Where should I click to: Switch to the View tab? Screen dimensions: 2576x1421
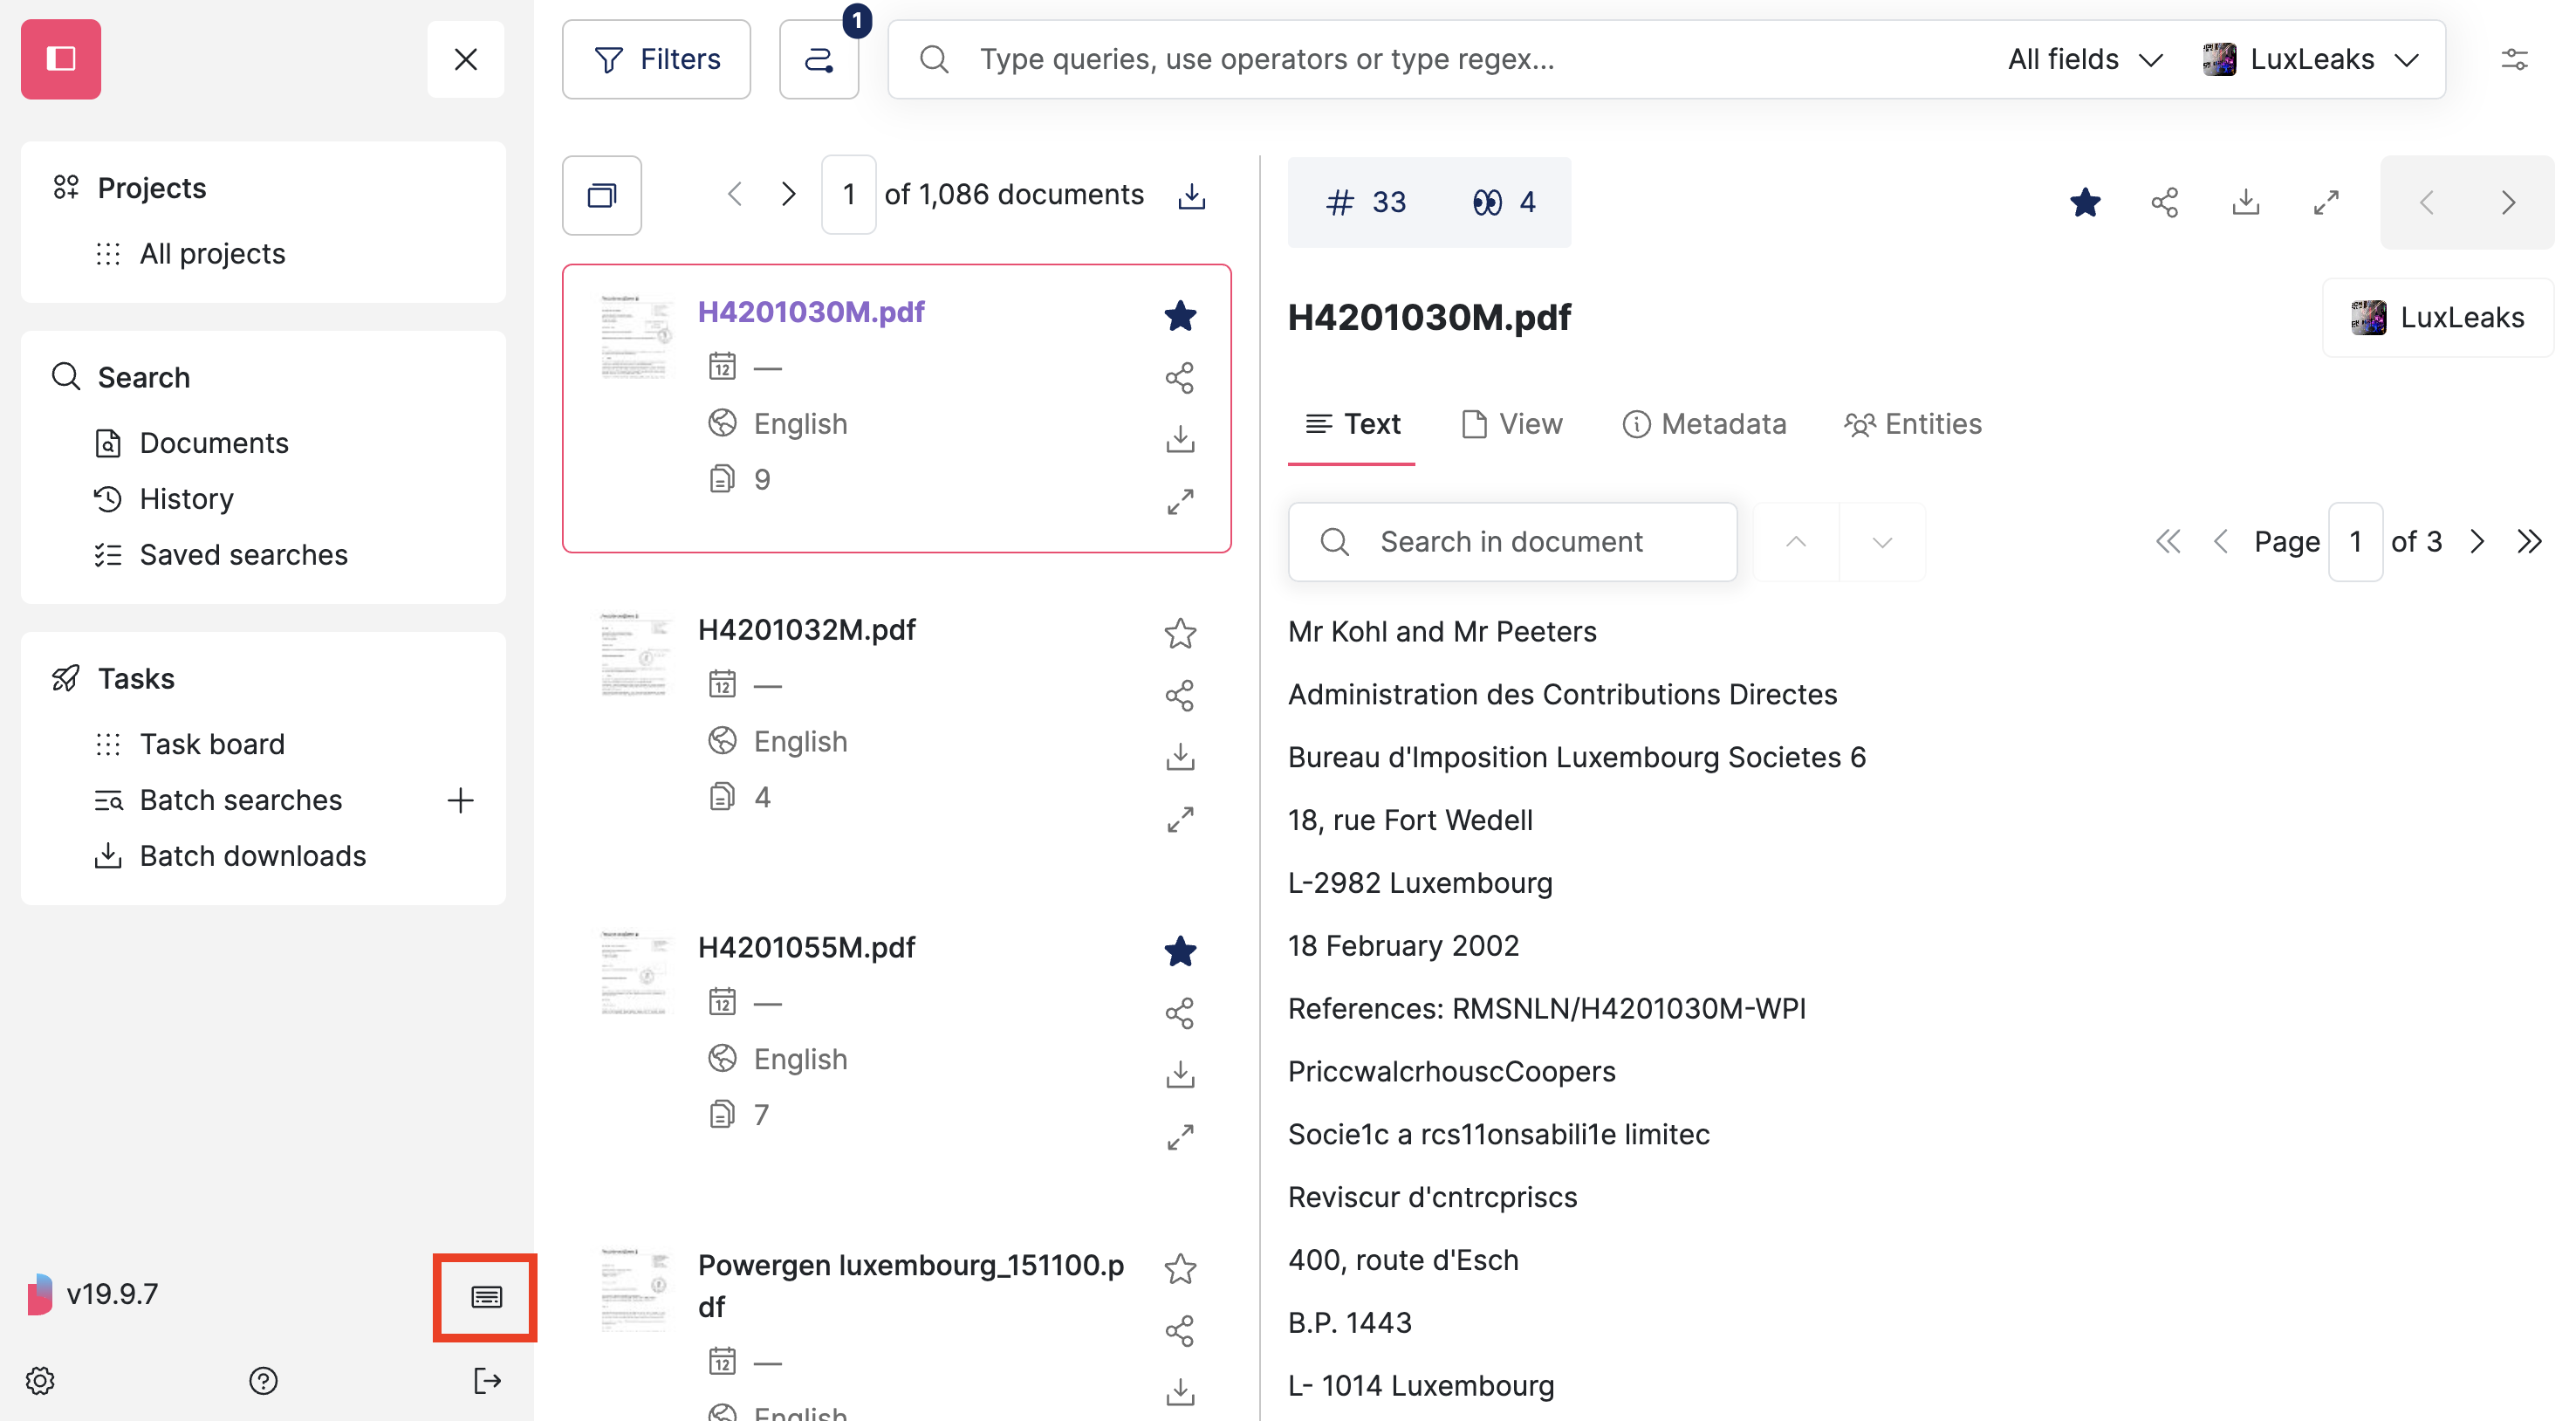[x=1511, y=424]
